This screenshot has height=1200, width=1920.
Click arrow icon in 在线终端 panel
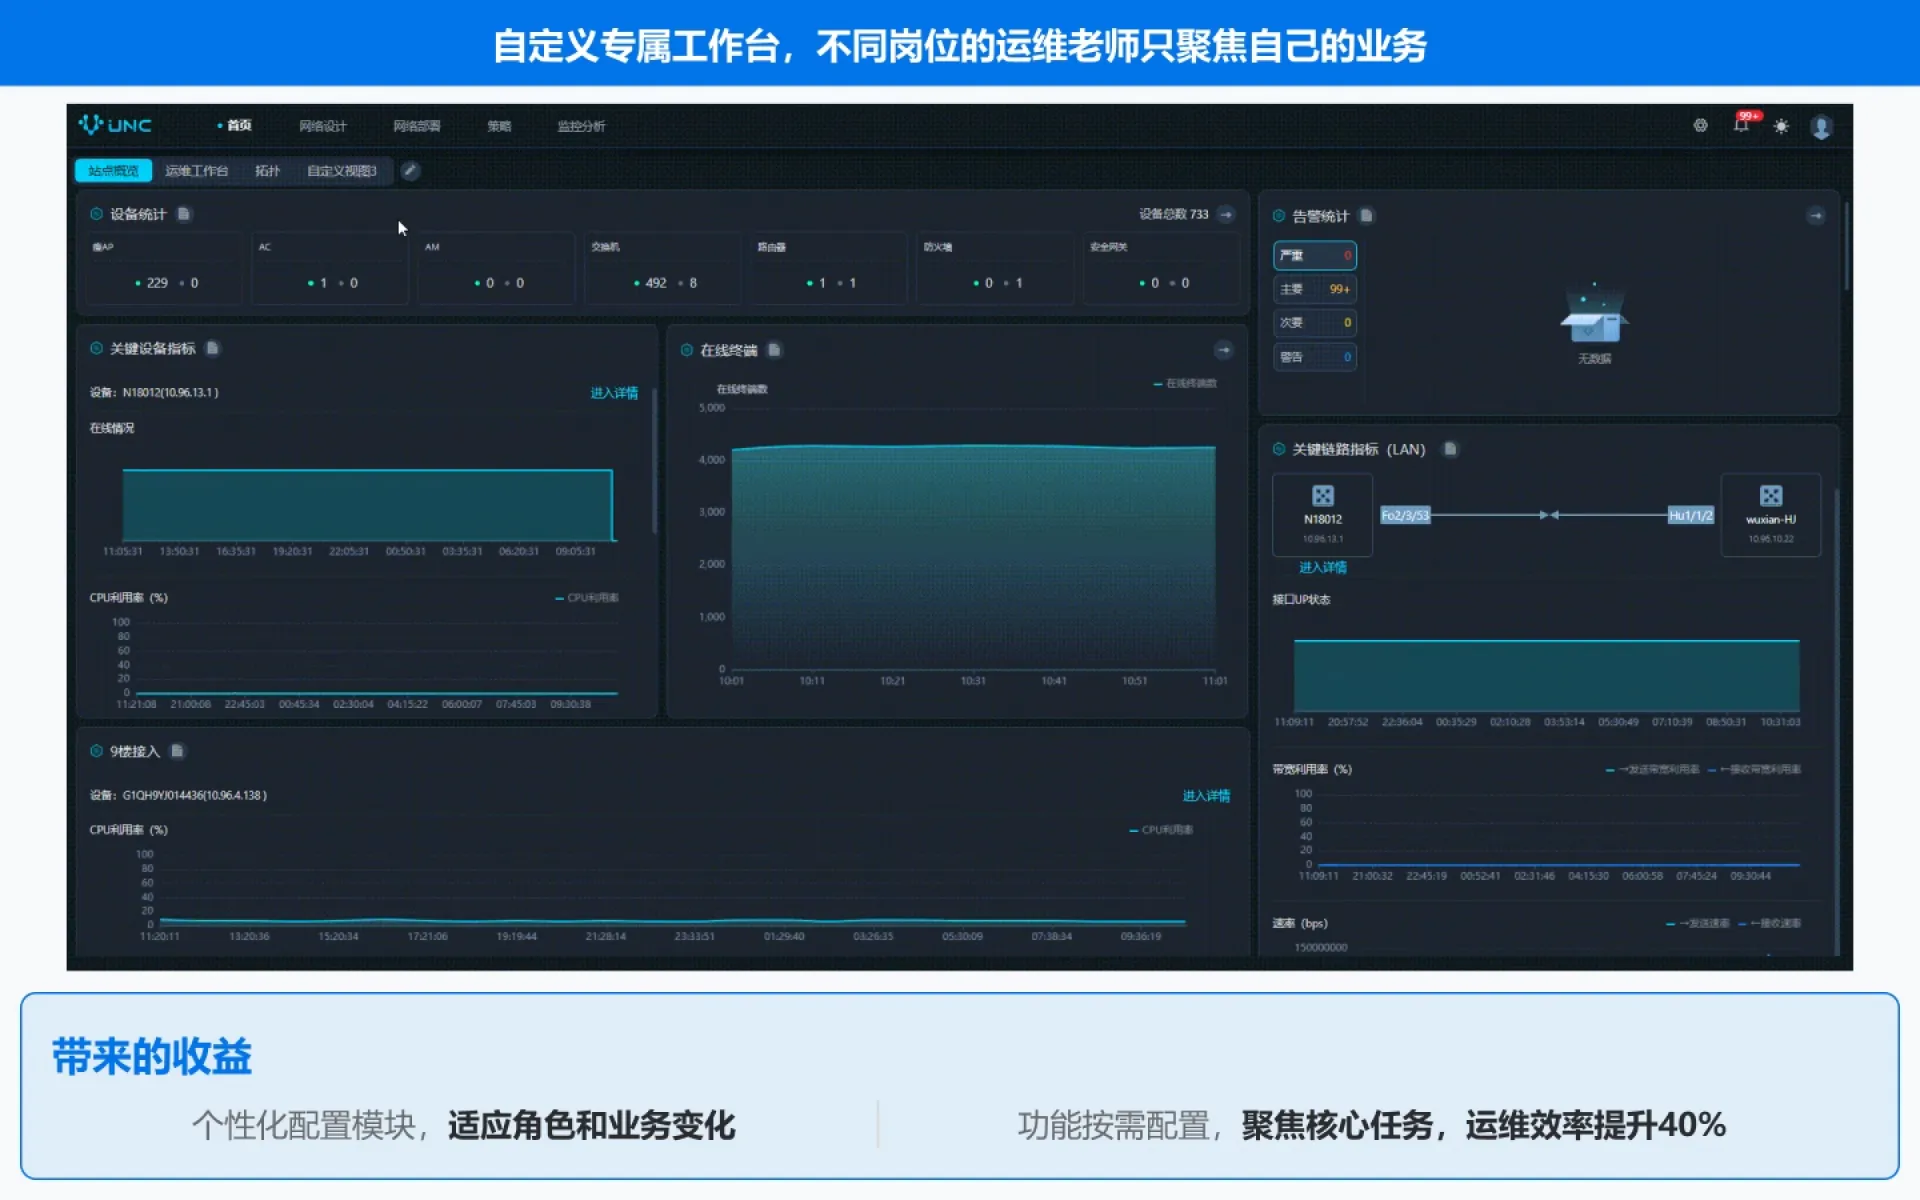1224,350
